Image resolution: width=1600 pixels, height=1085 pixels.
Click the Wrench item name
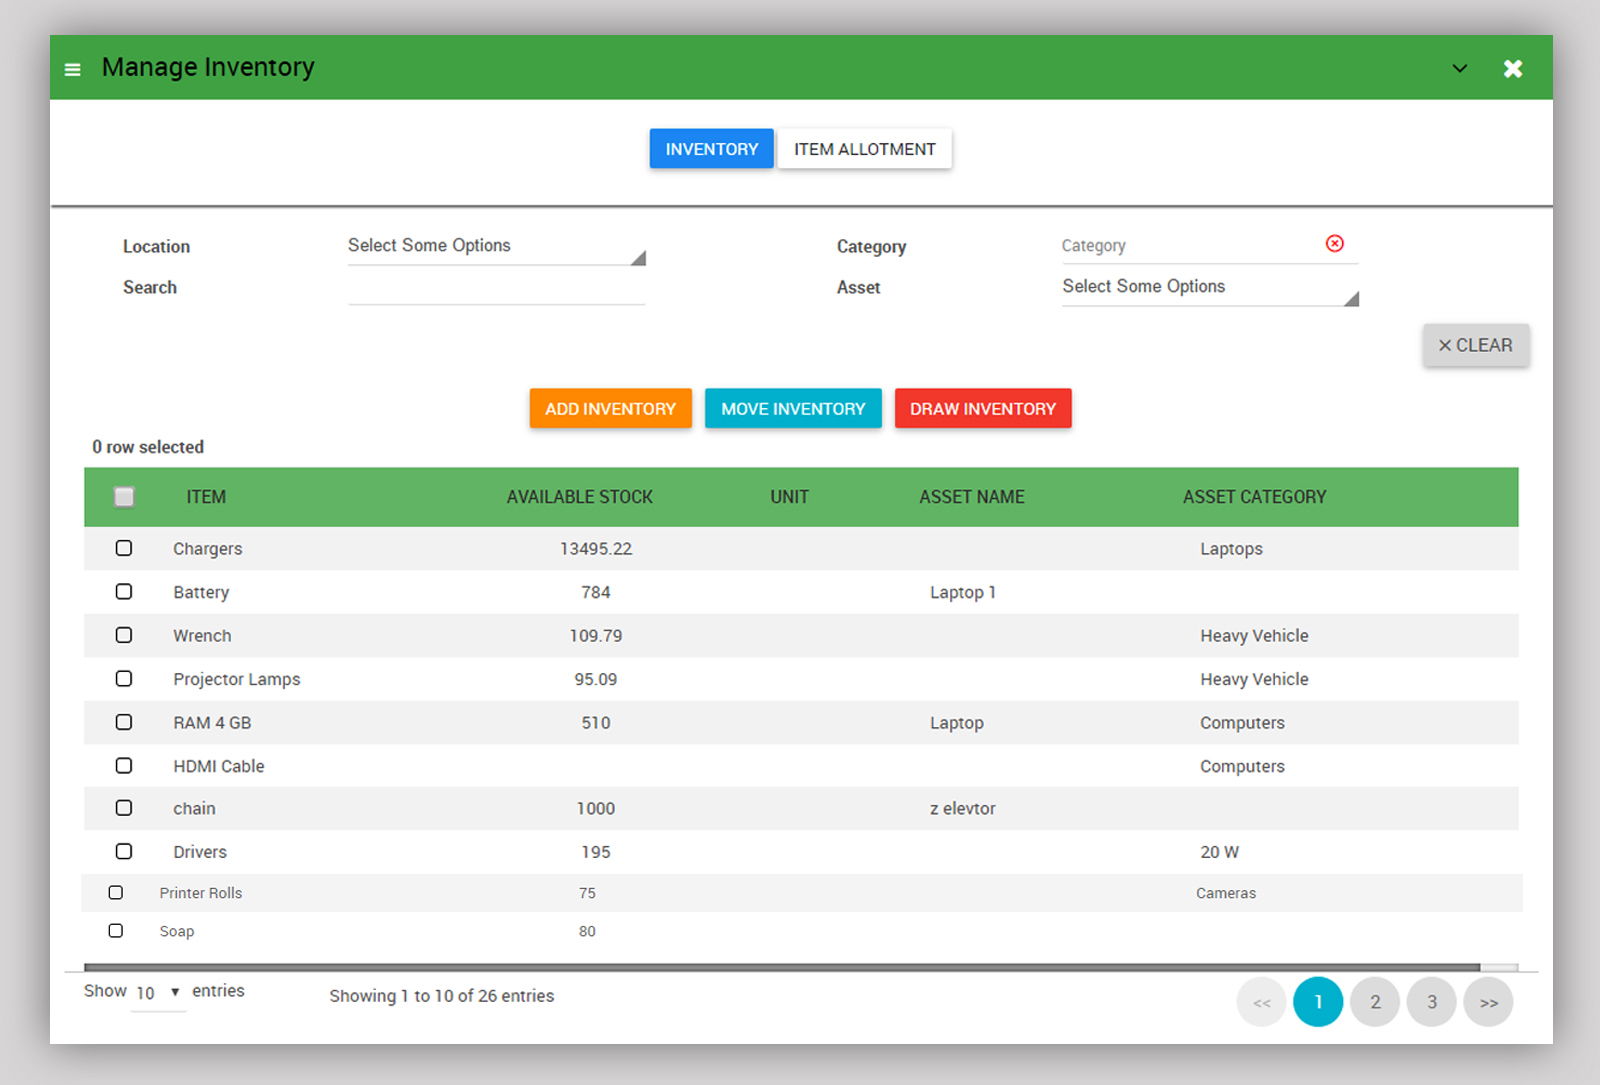(x=202, y=636)
